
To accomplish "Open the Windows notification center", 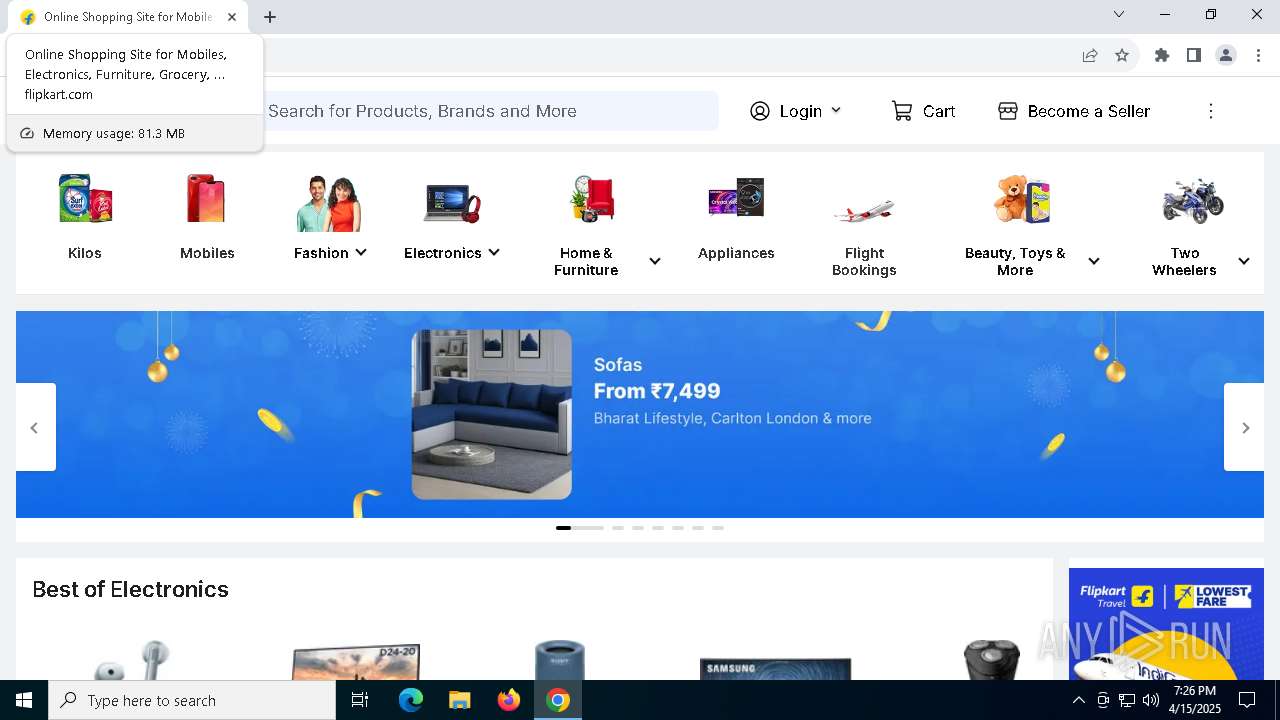I will [x=1247, y=700].
